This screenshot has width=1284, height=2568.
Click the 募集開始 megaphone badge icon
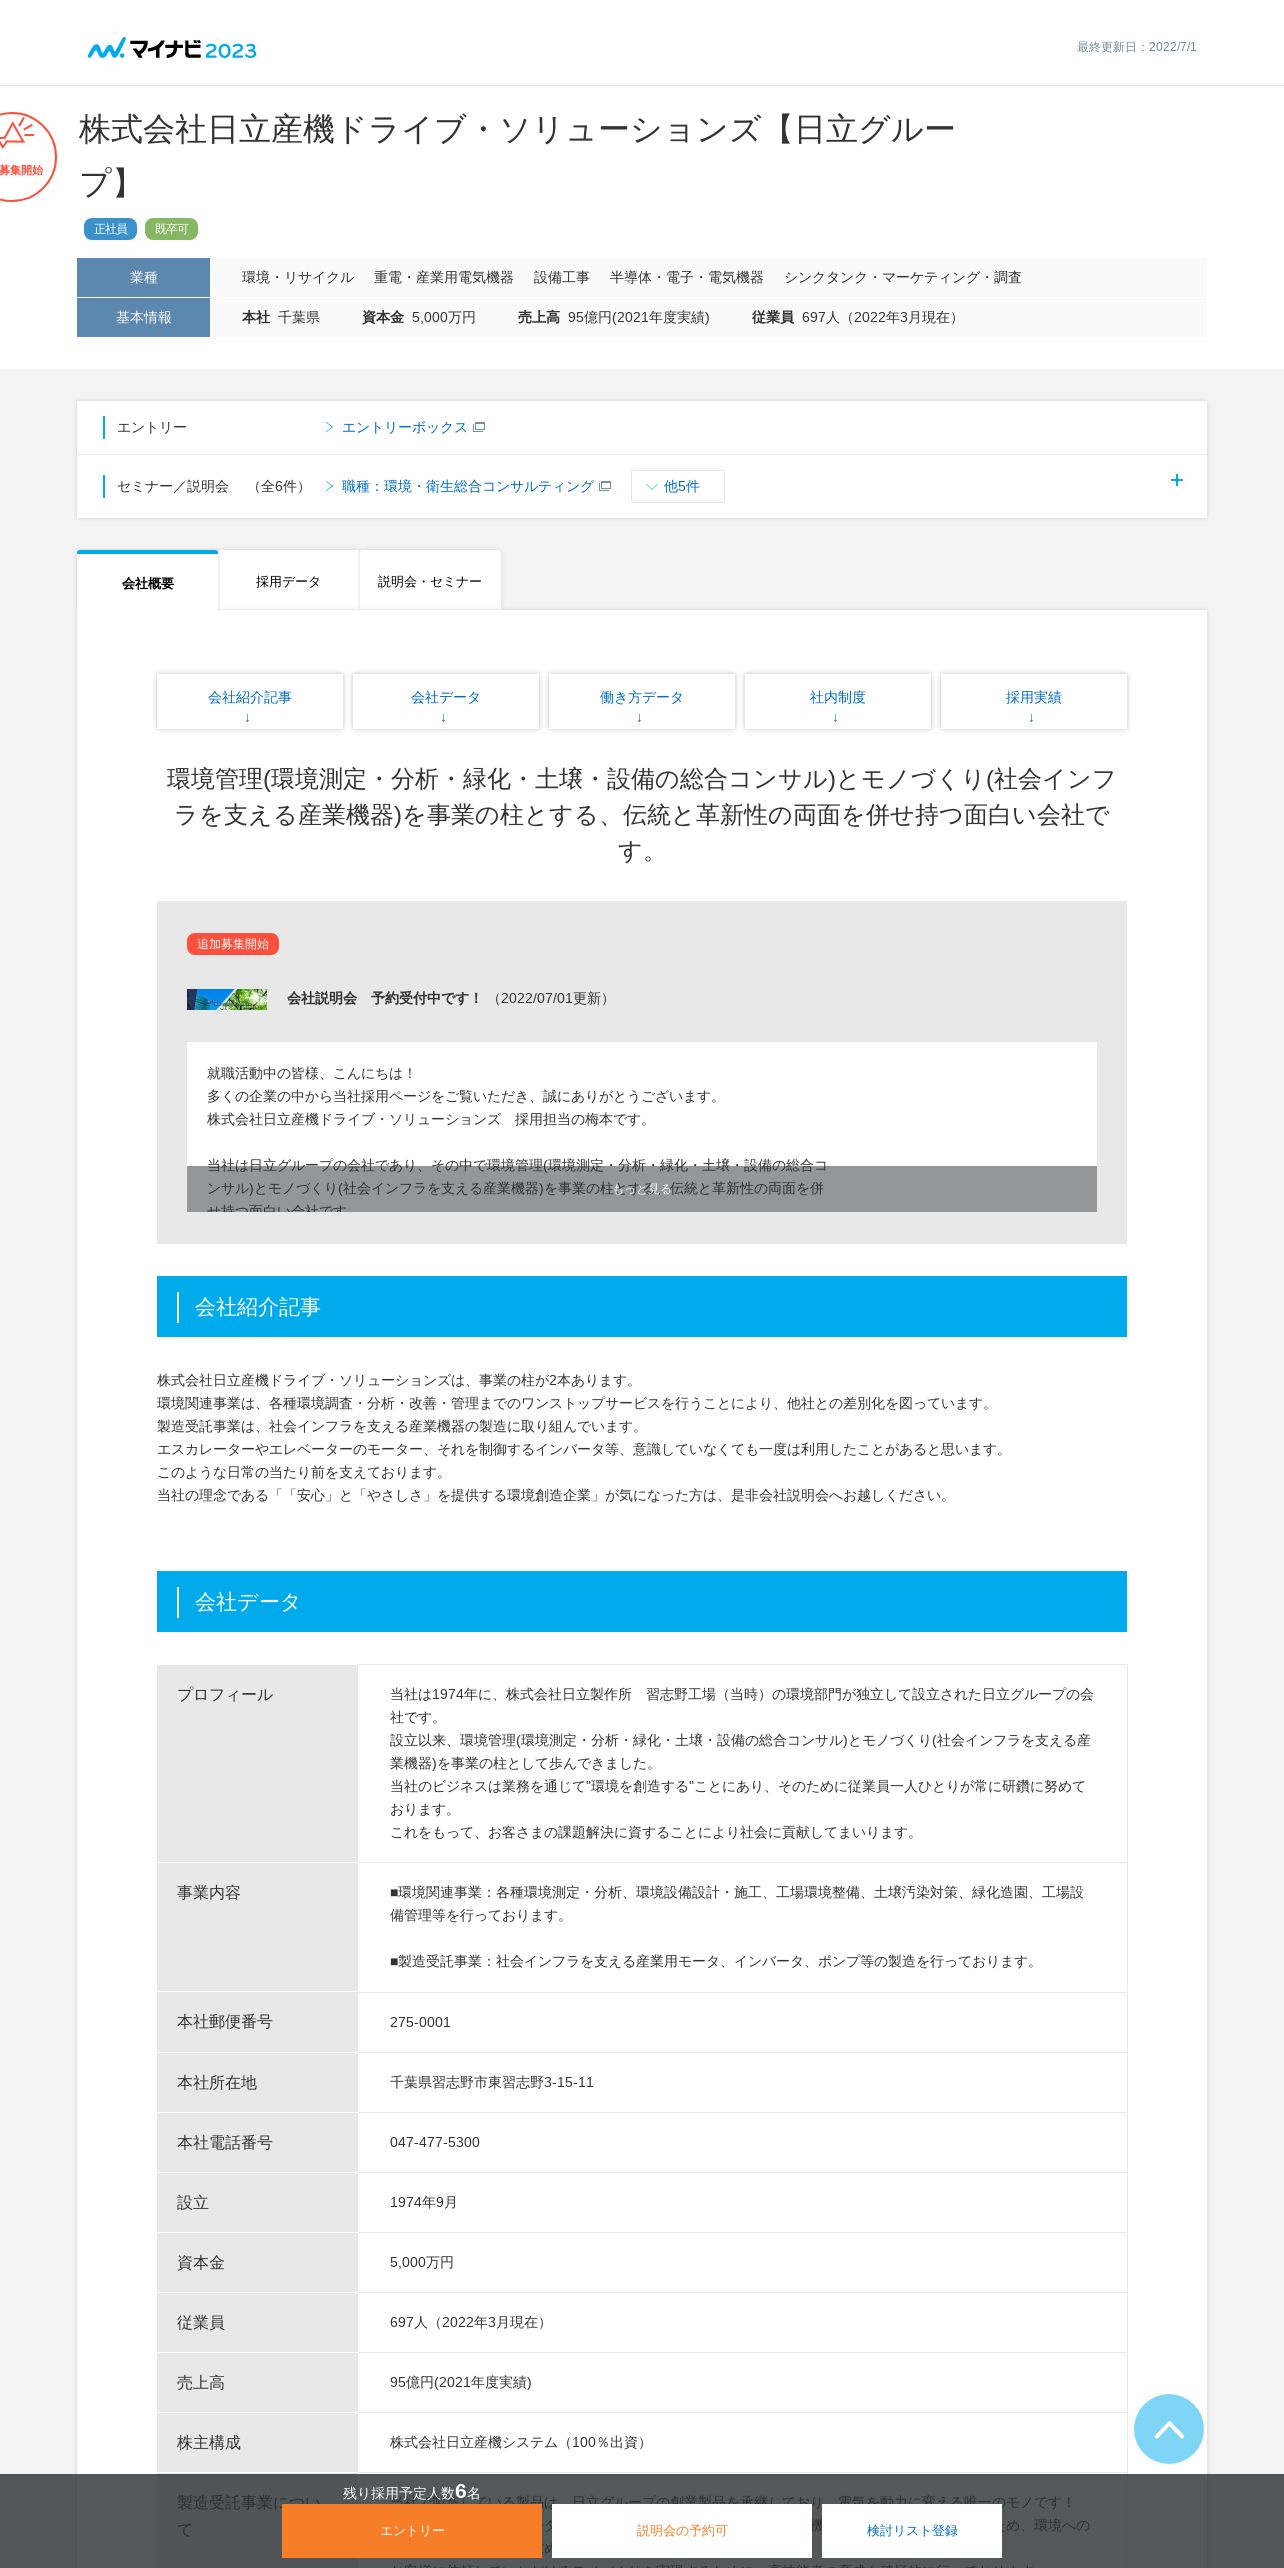[22, 156]
